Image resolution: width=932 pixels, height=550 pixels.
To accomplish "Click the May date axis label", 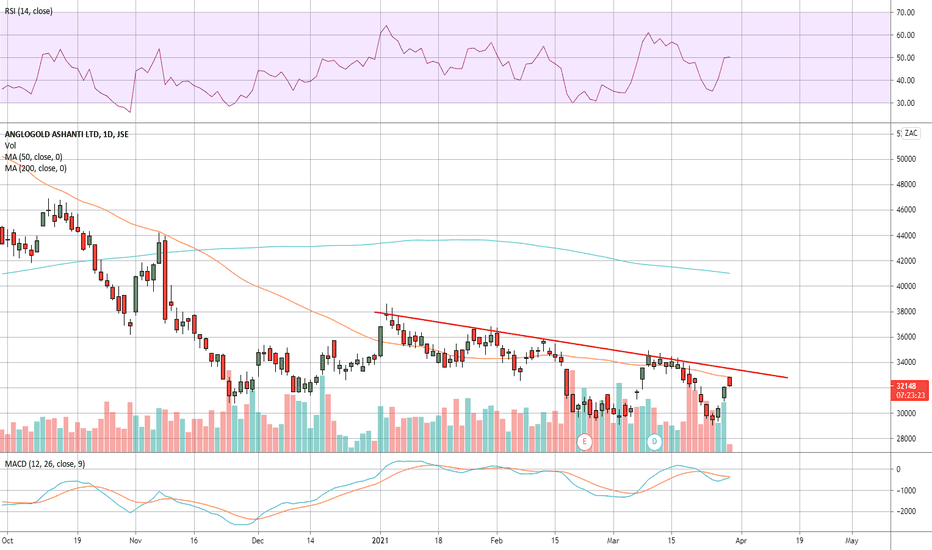I will click(x=852, y=540).
